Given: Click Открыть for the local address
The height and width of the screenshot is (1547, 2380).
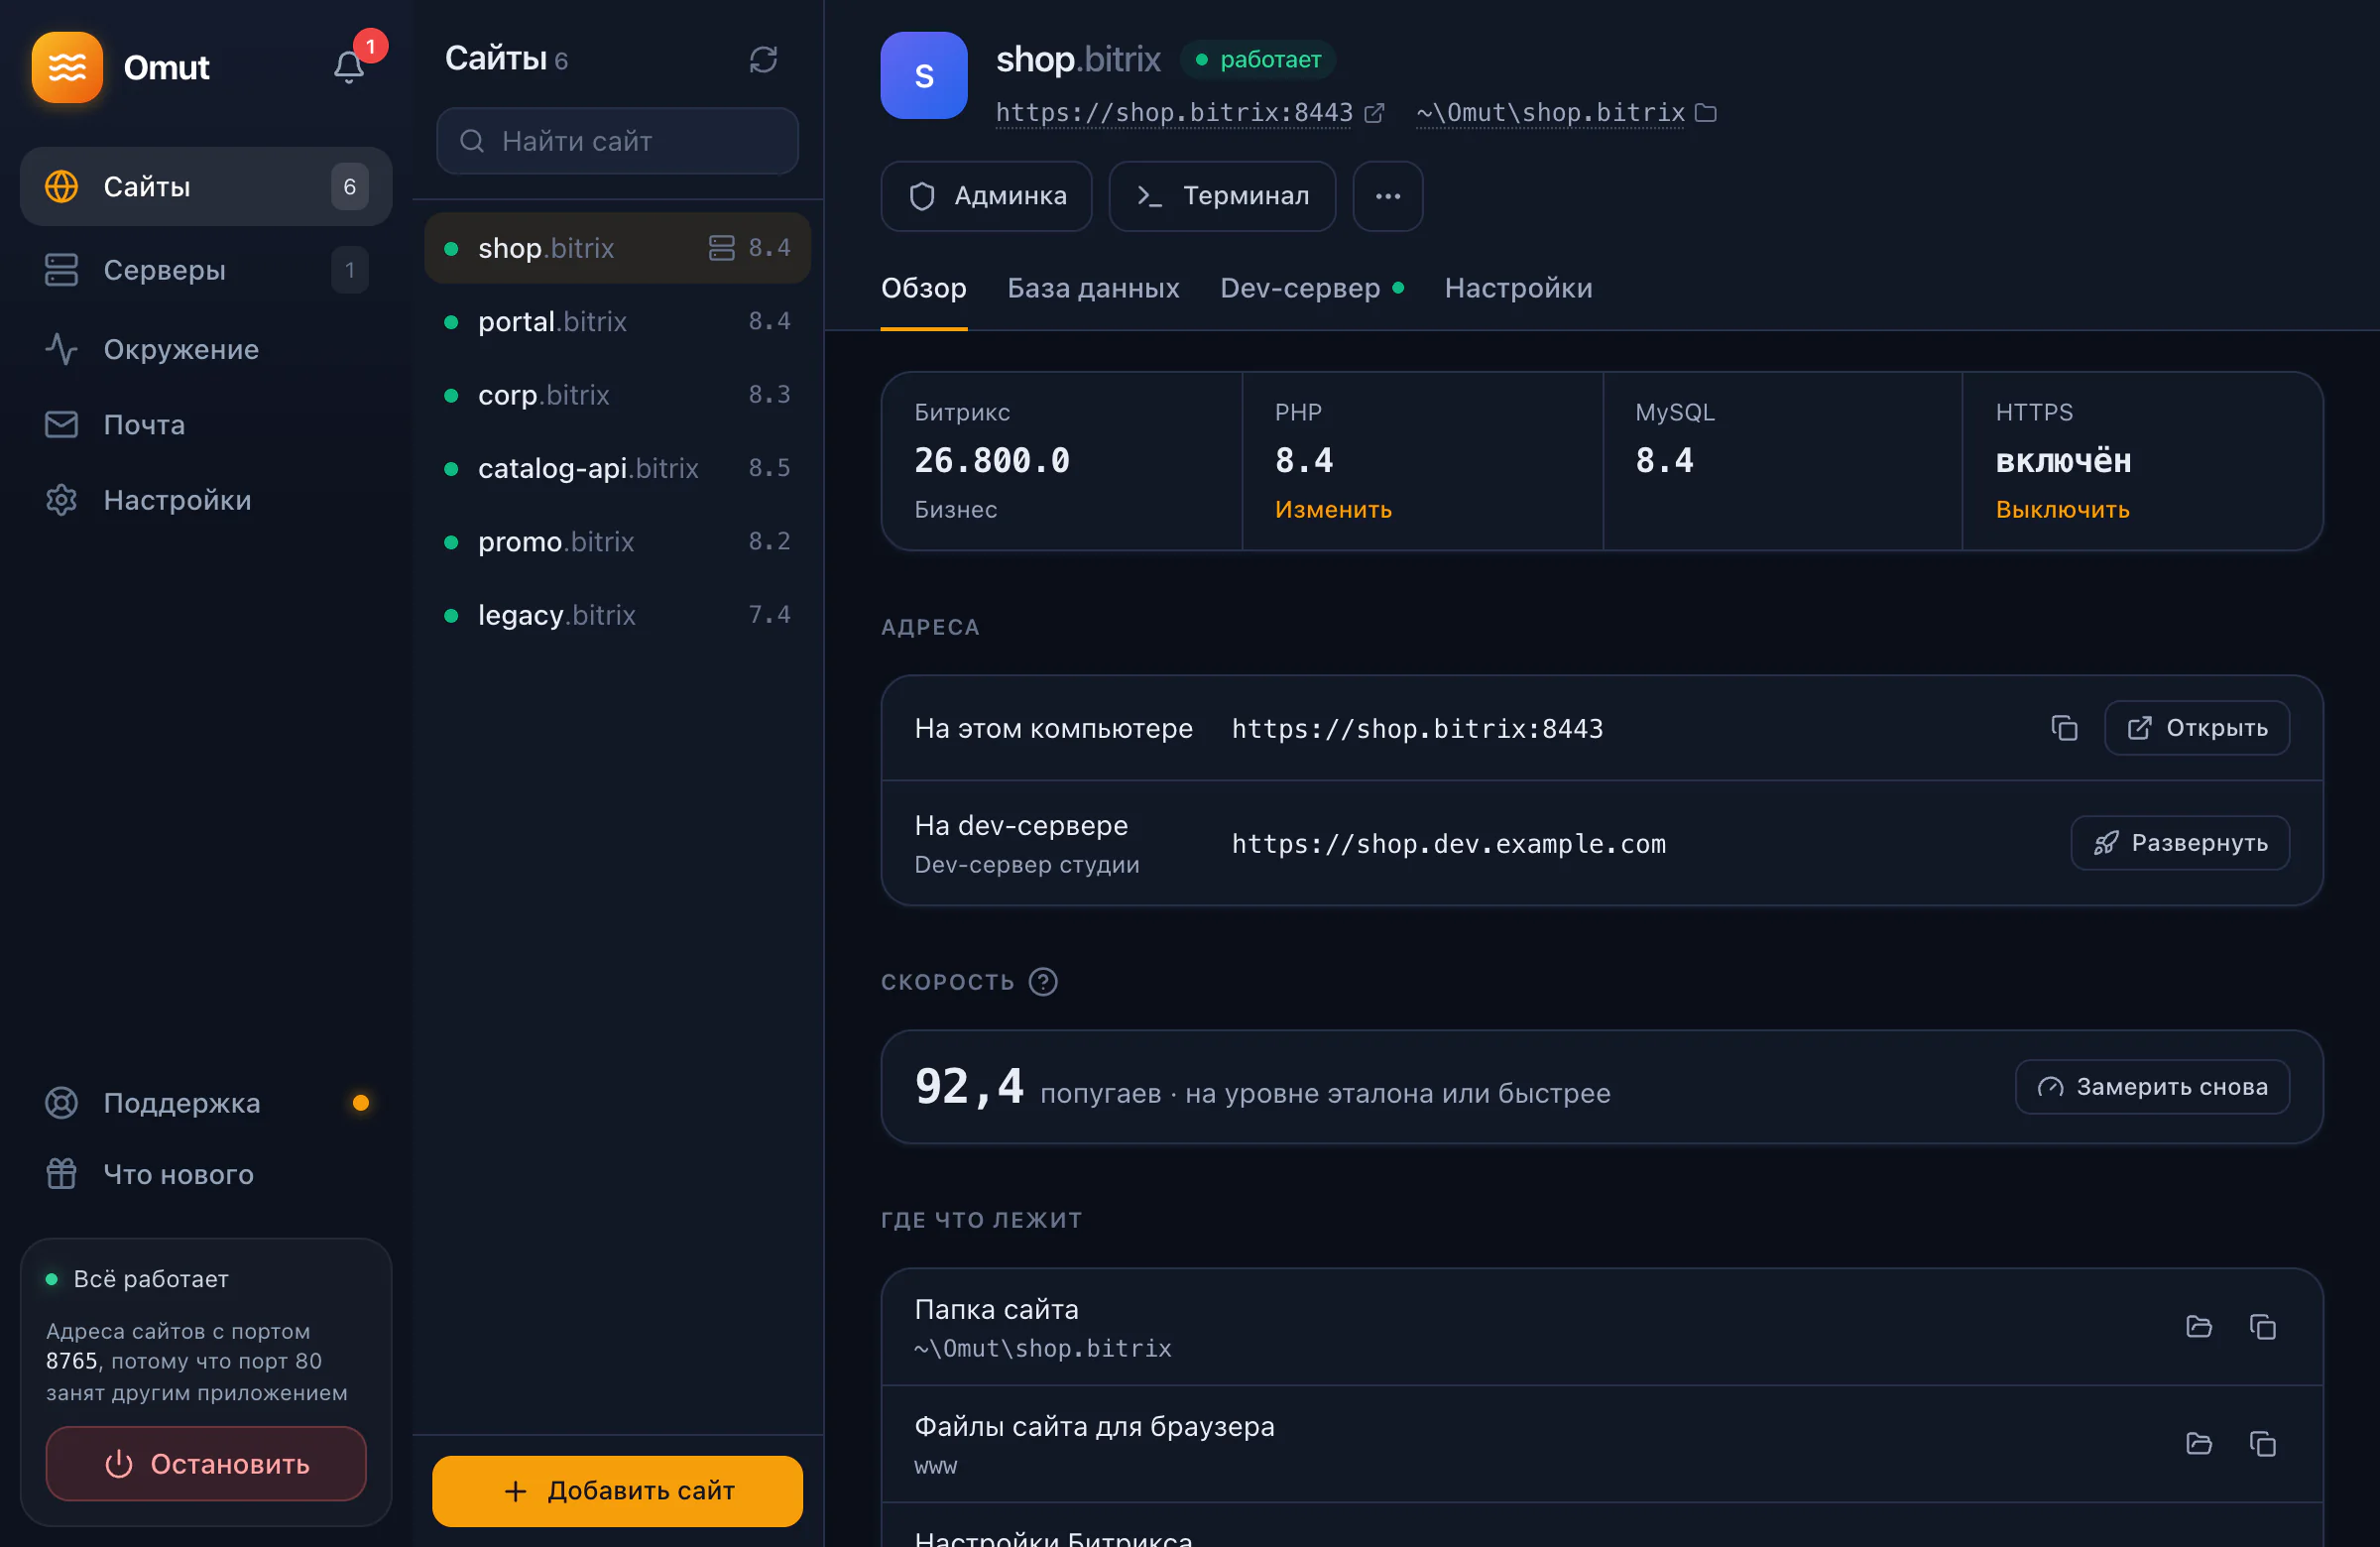Looking at the screenshot, I should pyautogui.click(x=2196, y=728).
